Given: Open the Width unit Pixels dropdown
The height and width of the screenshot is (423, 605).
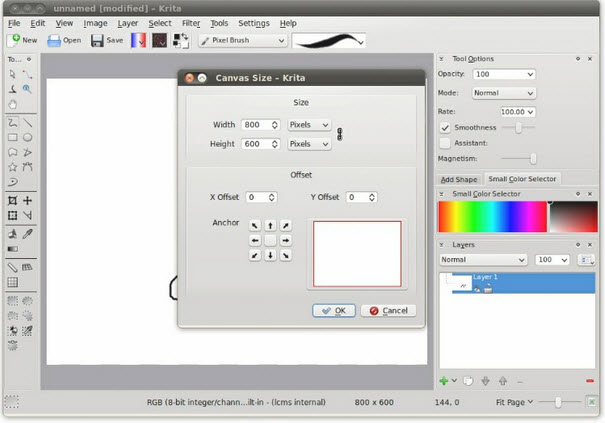Looking at the screenshot, I should pos(309,125).
